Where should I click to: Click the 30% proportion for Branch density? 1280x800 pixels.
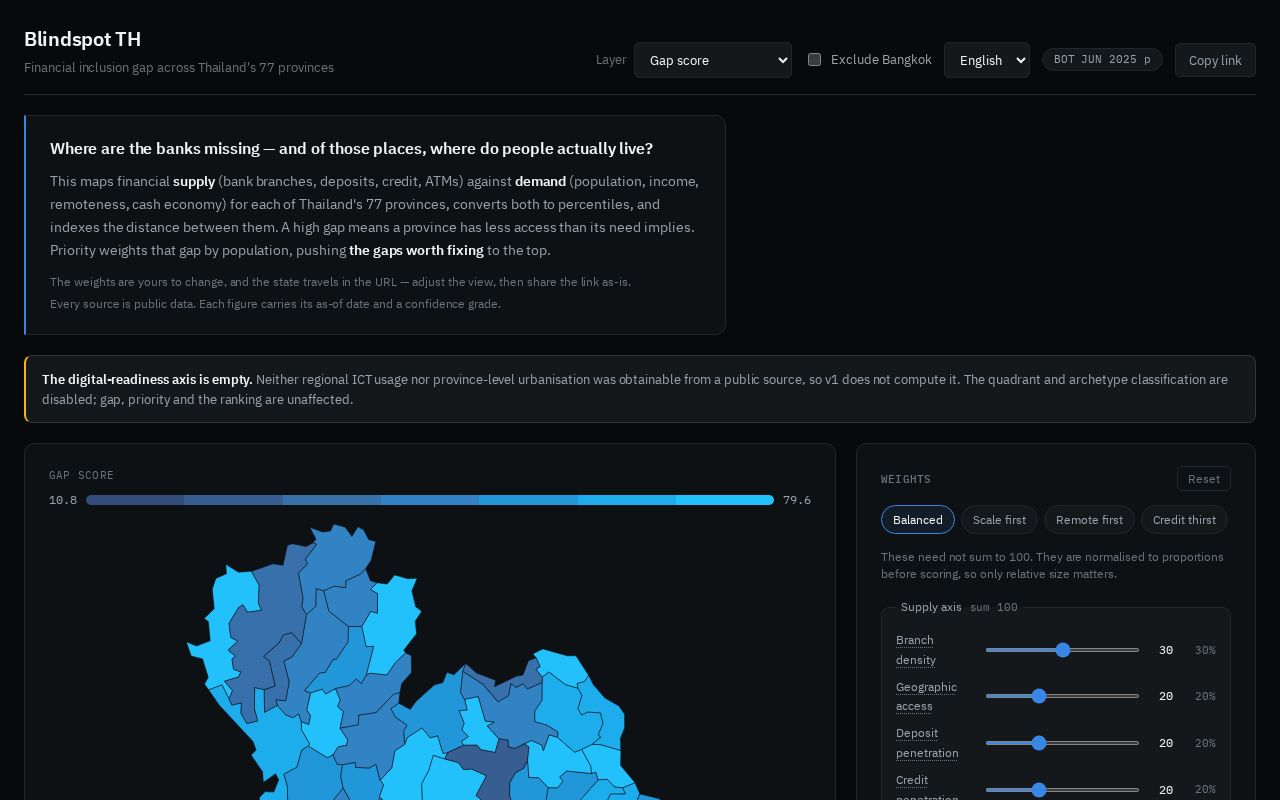click(x=1205, y=650)
